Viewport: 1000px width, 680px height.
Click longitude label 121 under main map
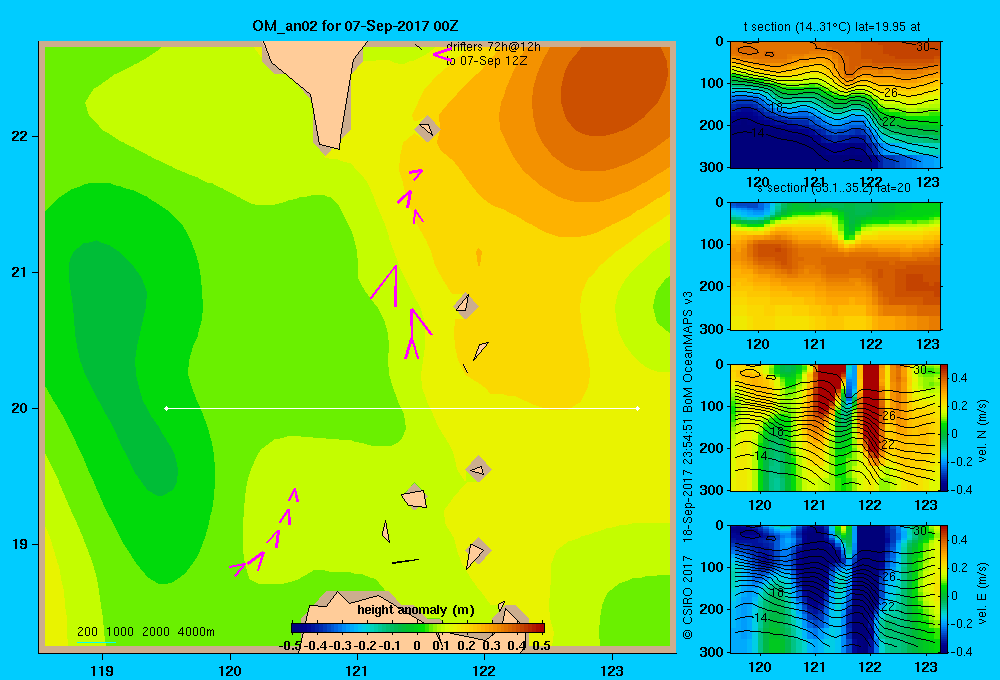pyautogui.click(x=357, y=670)
